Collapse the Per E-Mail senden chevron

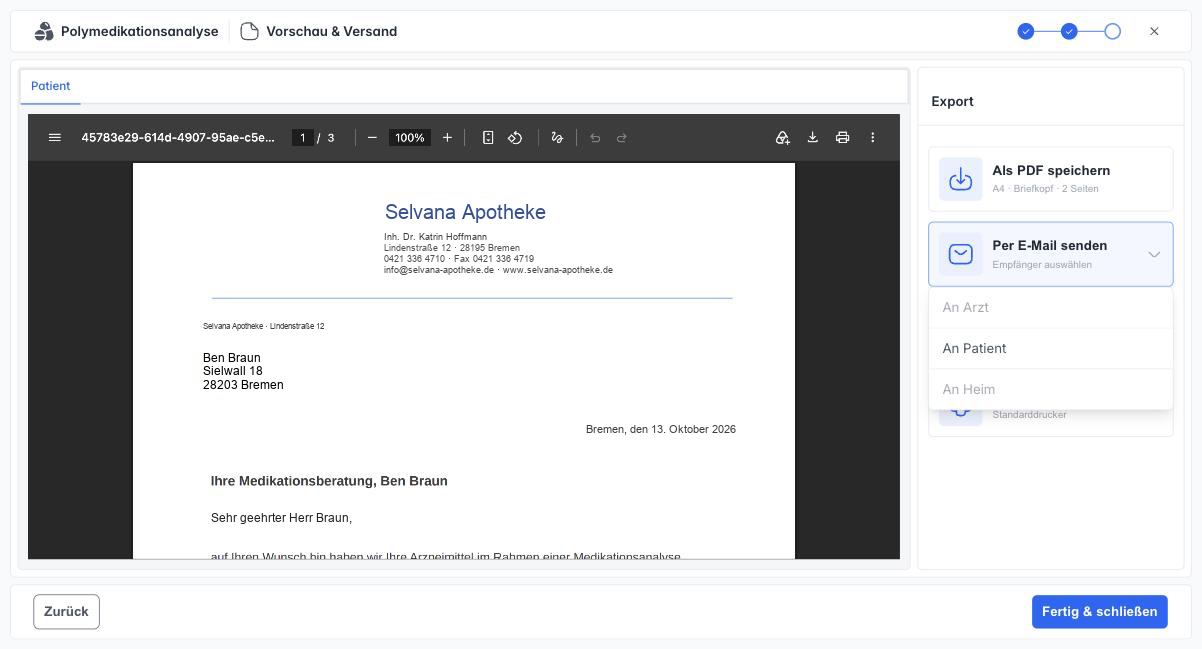click(x=1154, y=254)
